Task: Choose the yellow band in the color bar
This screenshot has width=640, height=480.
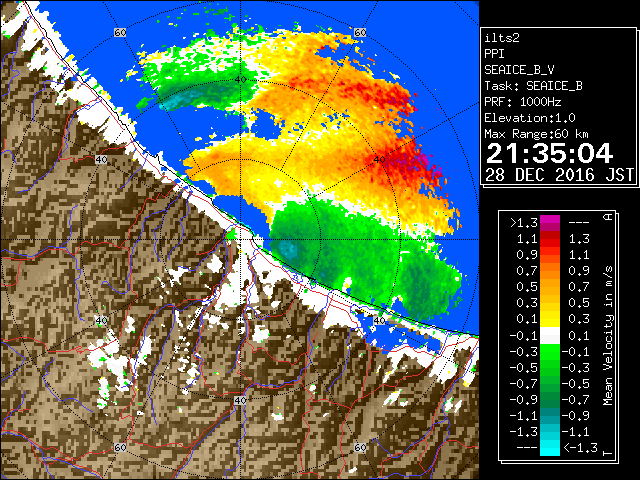Action: pyautogui.click(x=550, y=319)
